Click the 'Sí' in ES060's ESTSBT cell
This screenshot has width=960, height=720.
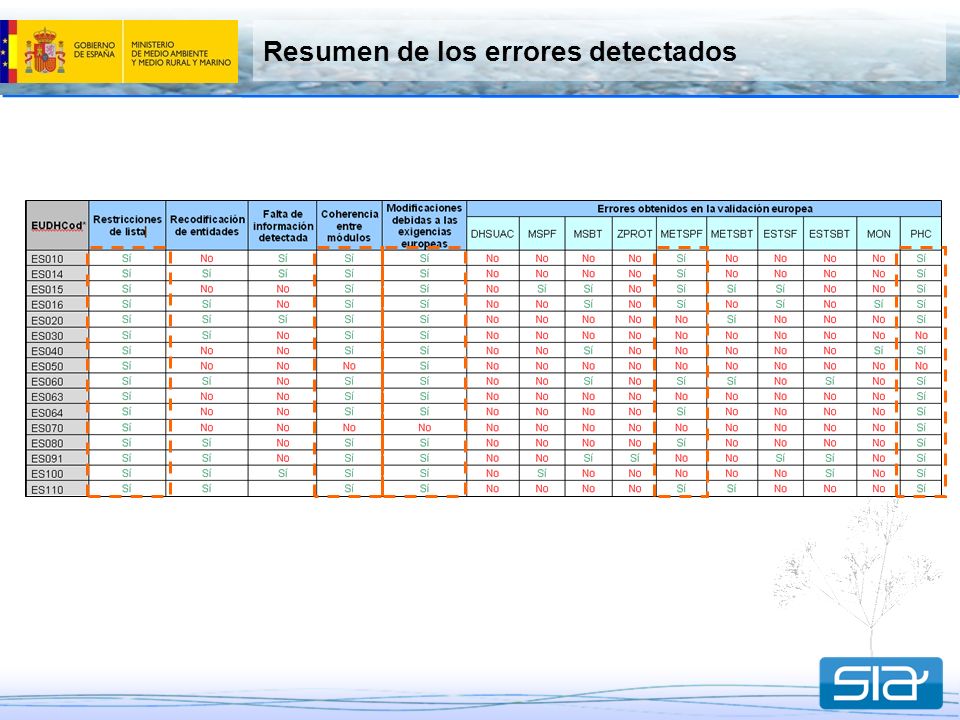tap(830, 381)
